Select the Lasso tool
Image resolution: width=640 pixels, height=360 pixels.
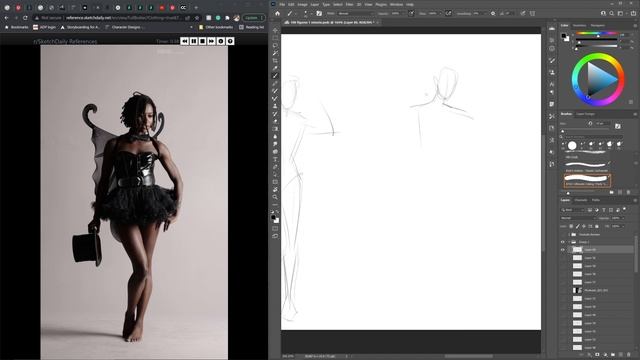(x=275, y=45)
